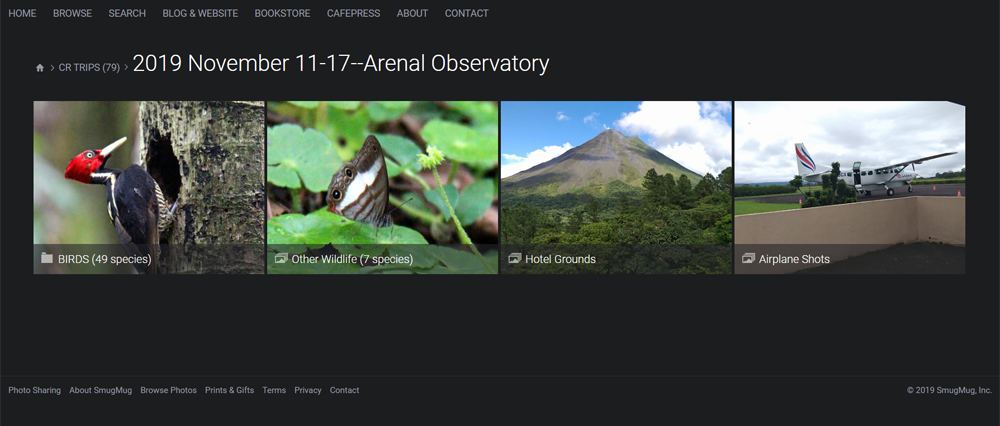Click the home icon in breadcrumb
The image size is (1000, 426).
40,68
